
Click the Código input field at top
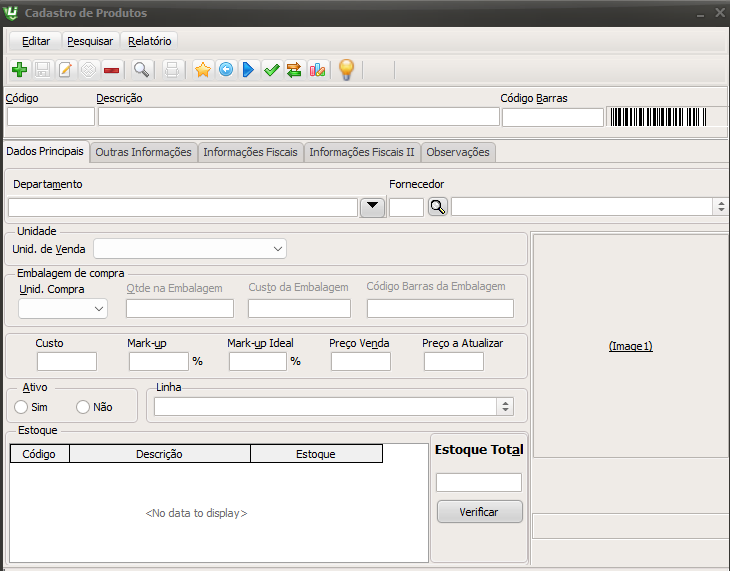tap(51, 116)
